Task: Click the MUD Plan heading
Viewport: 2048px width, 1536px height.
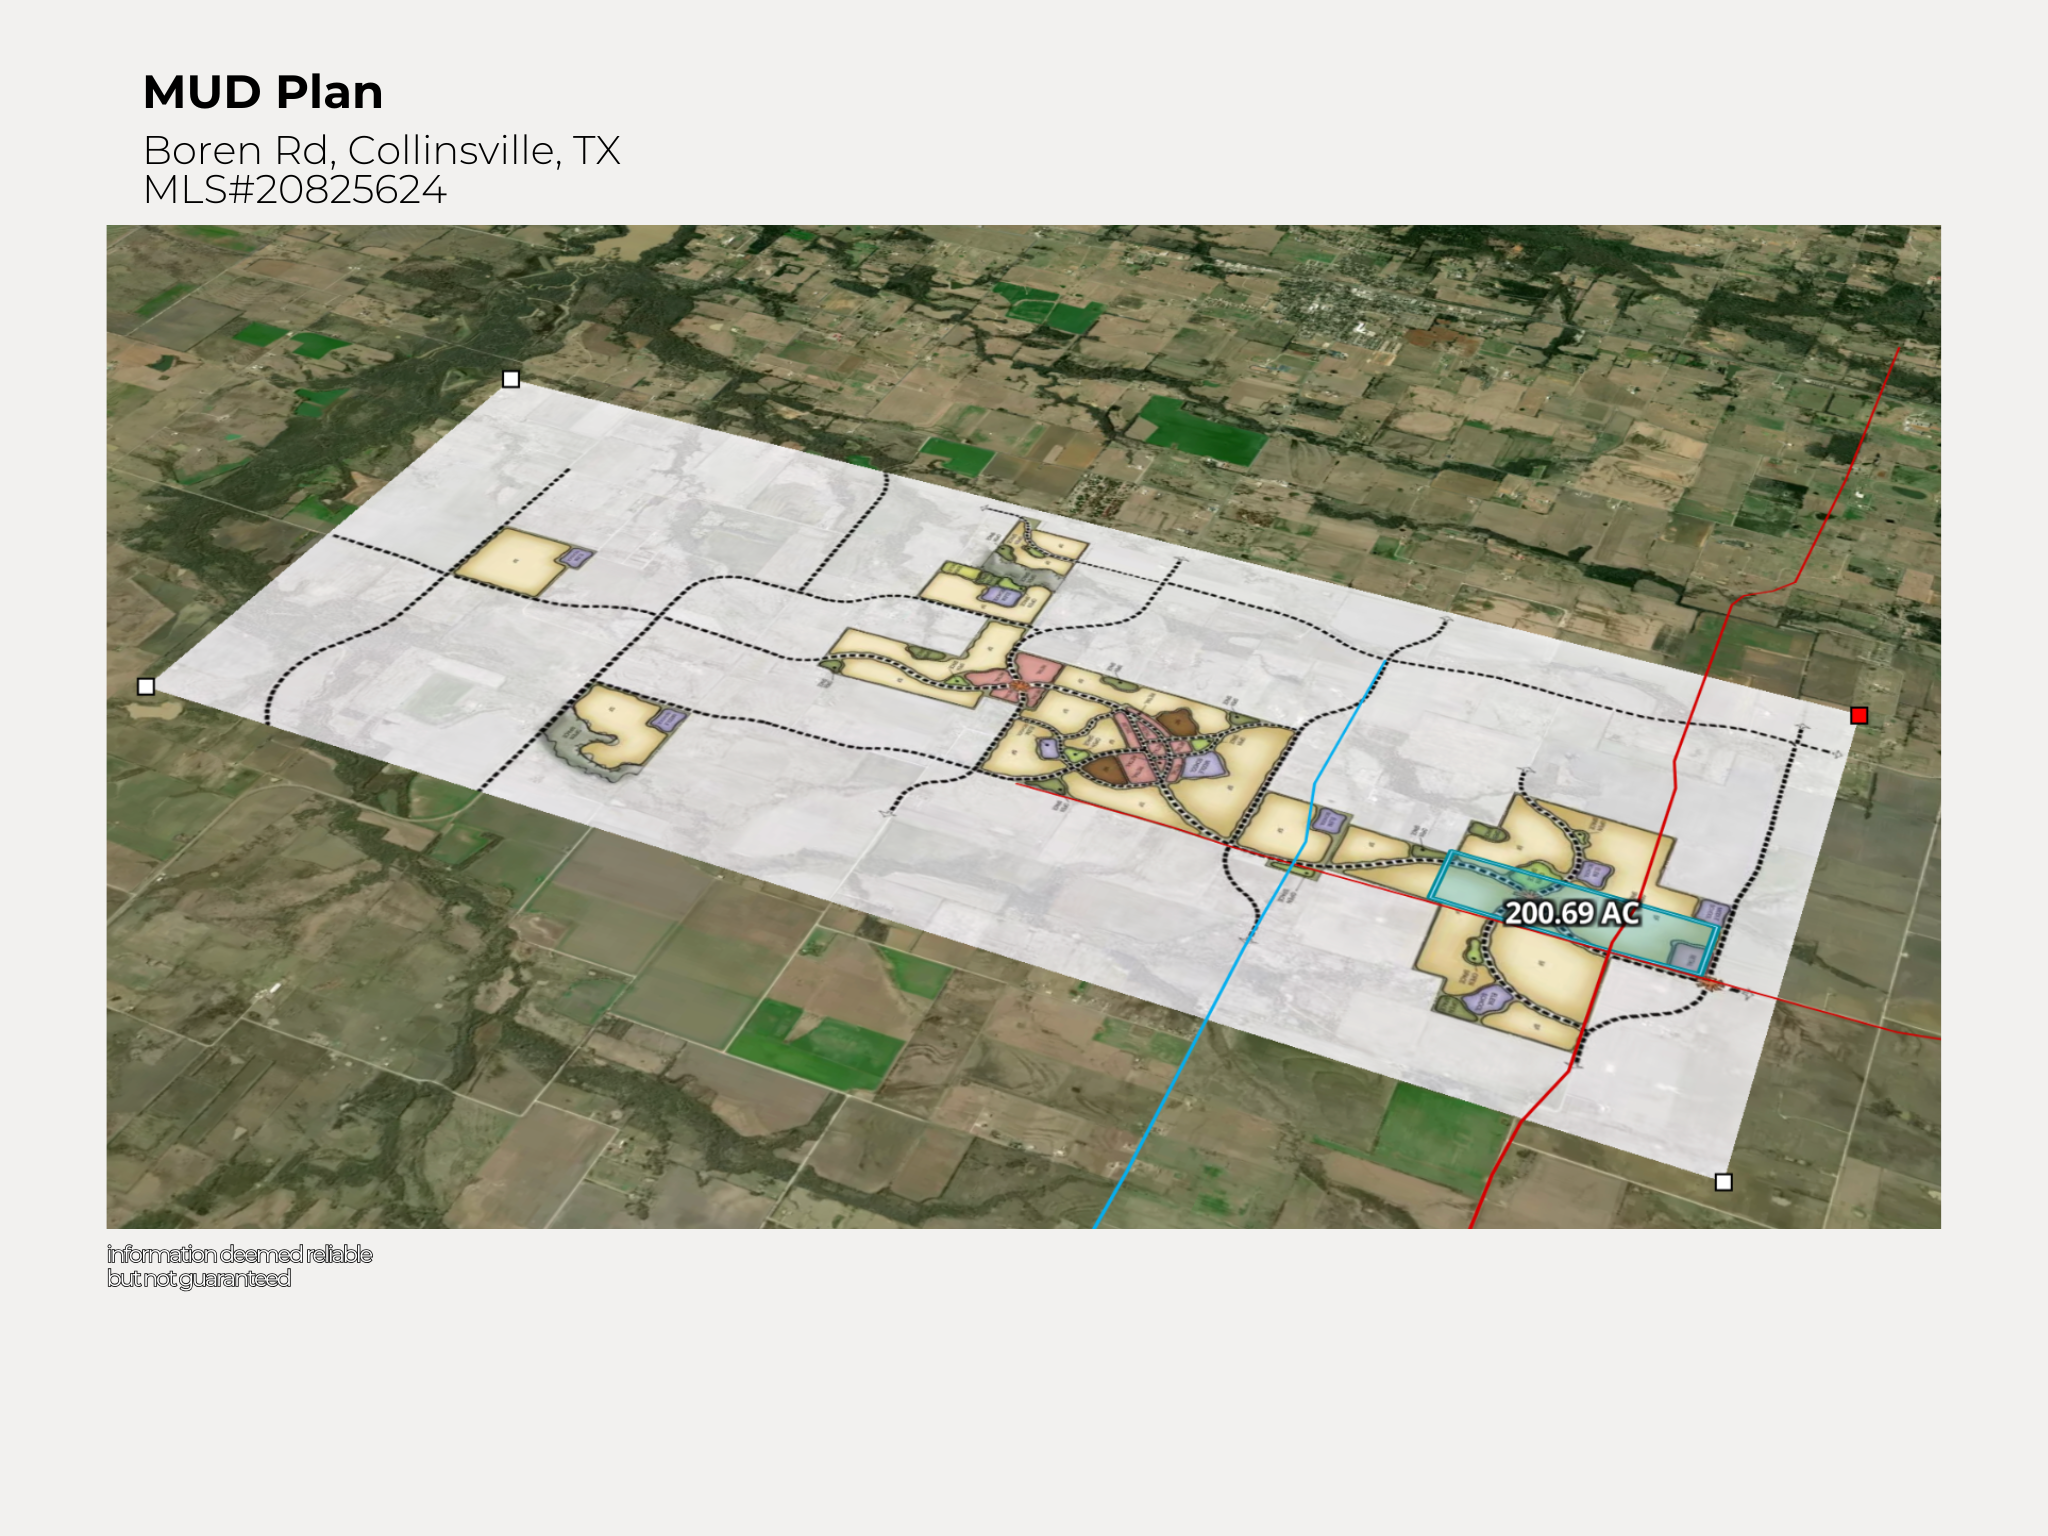Action: tap(263, 92)
